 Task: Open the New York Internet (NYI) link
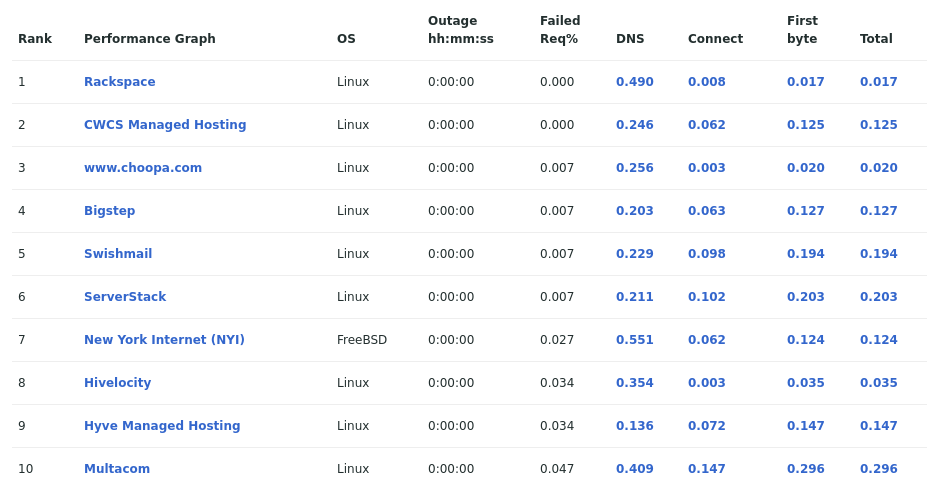(164, 340)
